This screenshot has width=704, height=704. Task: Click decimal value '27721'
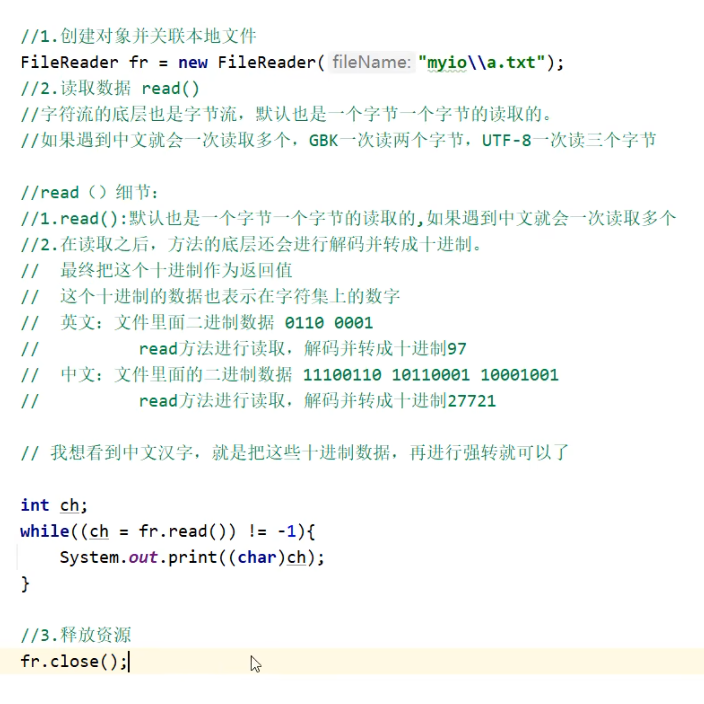pos(471,401)
